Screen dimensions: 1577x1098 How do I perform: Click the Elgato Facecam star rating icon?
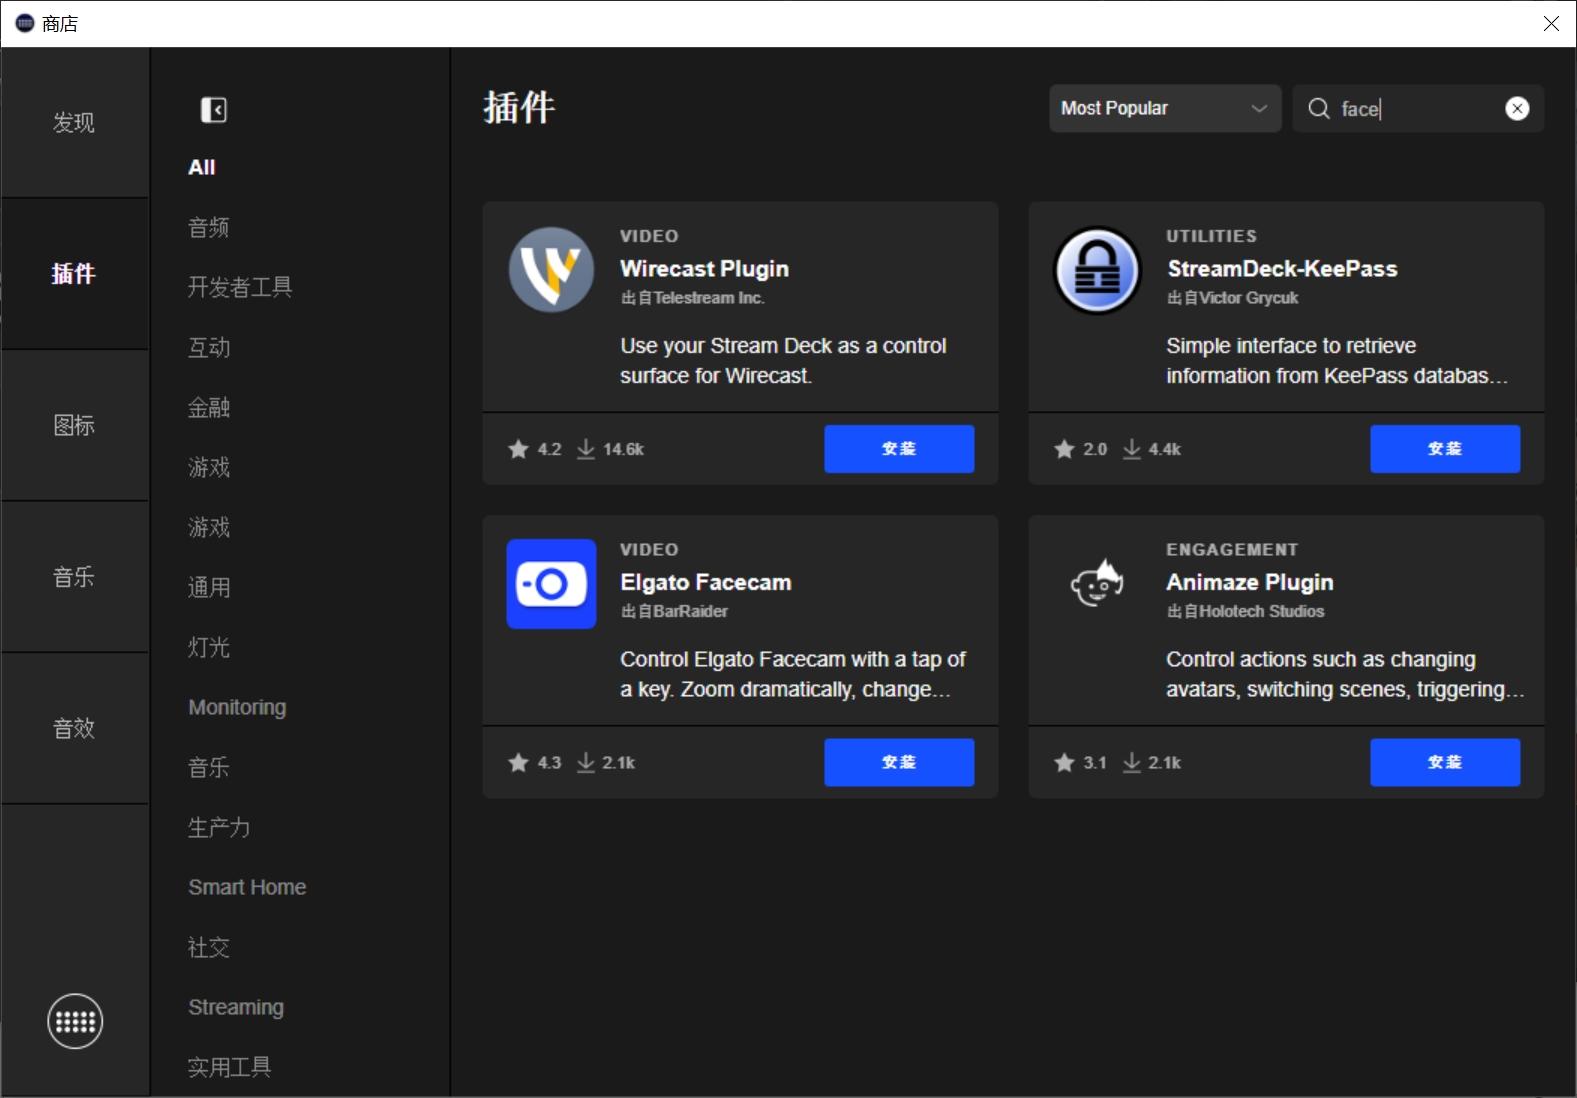[518, 763]
